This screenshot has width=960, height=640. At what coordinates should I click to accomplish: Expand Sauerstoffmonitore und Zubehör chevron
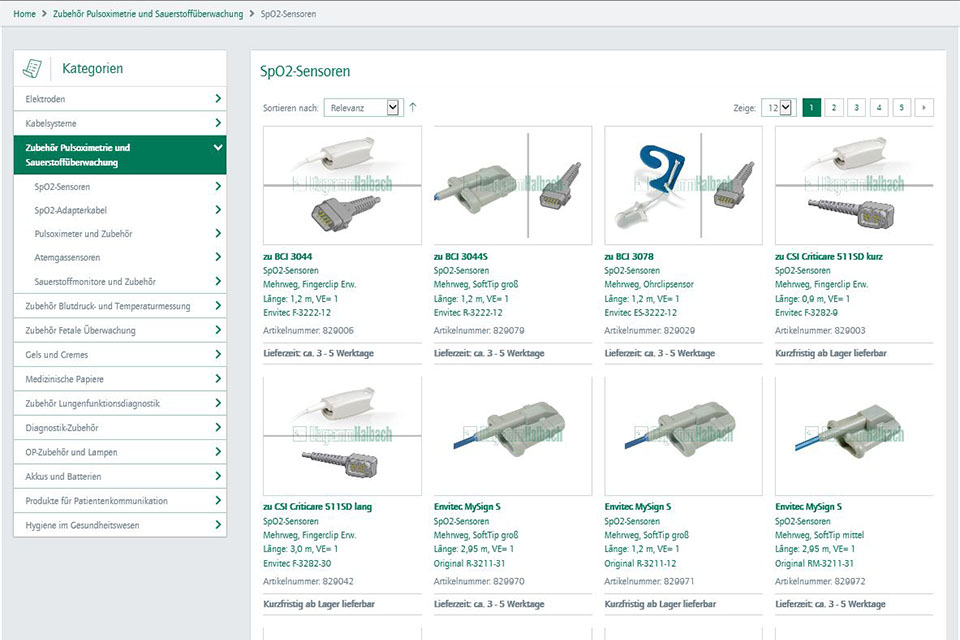coord(218,281)
